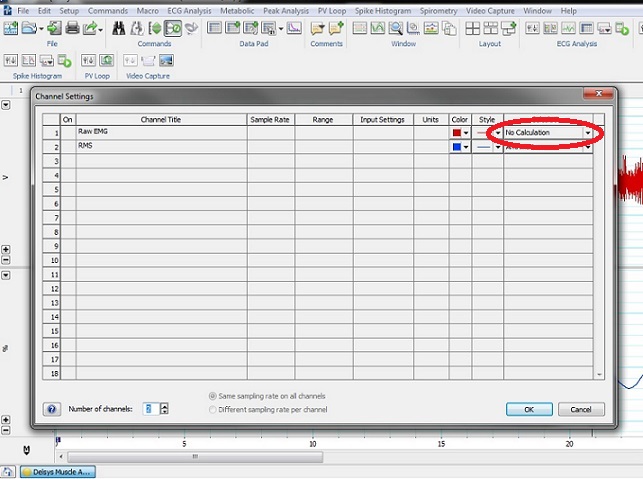Select 'Same sampling rate on all channels'
The height and width of the screenshot is (479, 643).
pyautogui.click(x=212, y=396)
